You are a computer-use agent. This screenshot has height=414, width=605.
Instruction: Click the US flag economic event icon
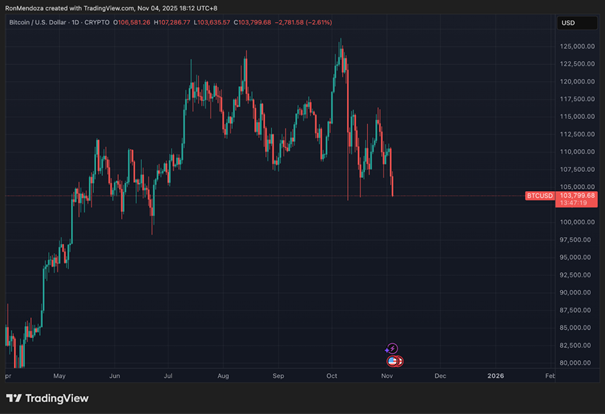click(x=393, y=360)
